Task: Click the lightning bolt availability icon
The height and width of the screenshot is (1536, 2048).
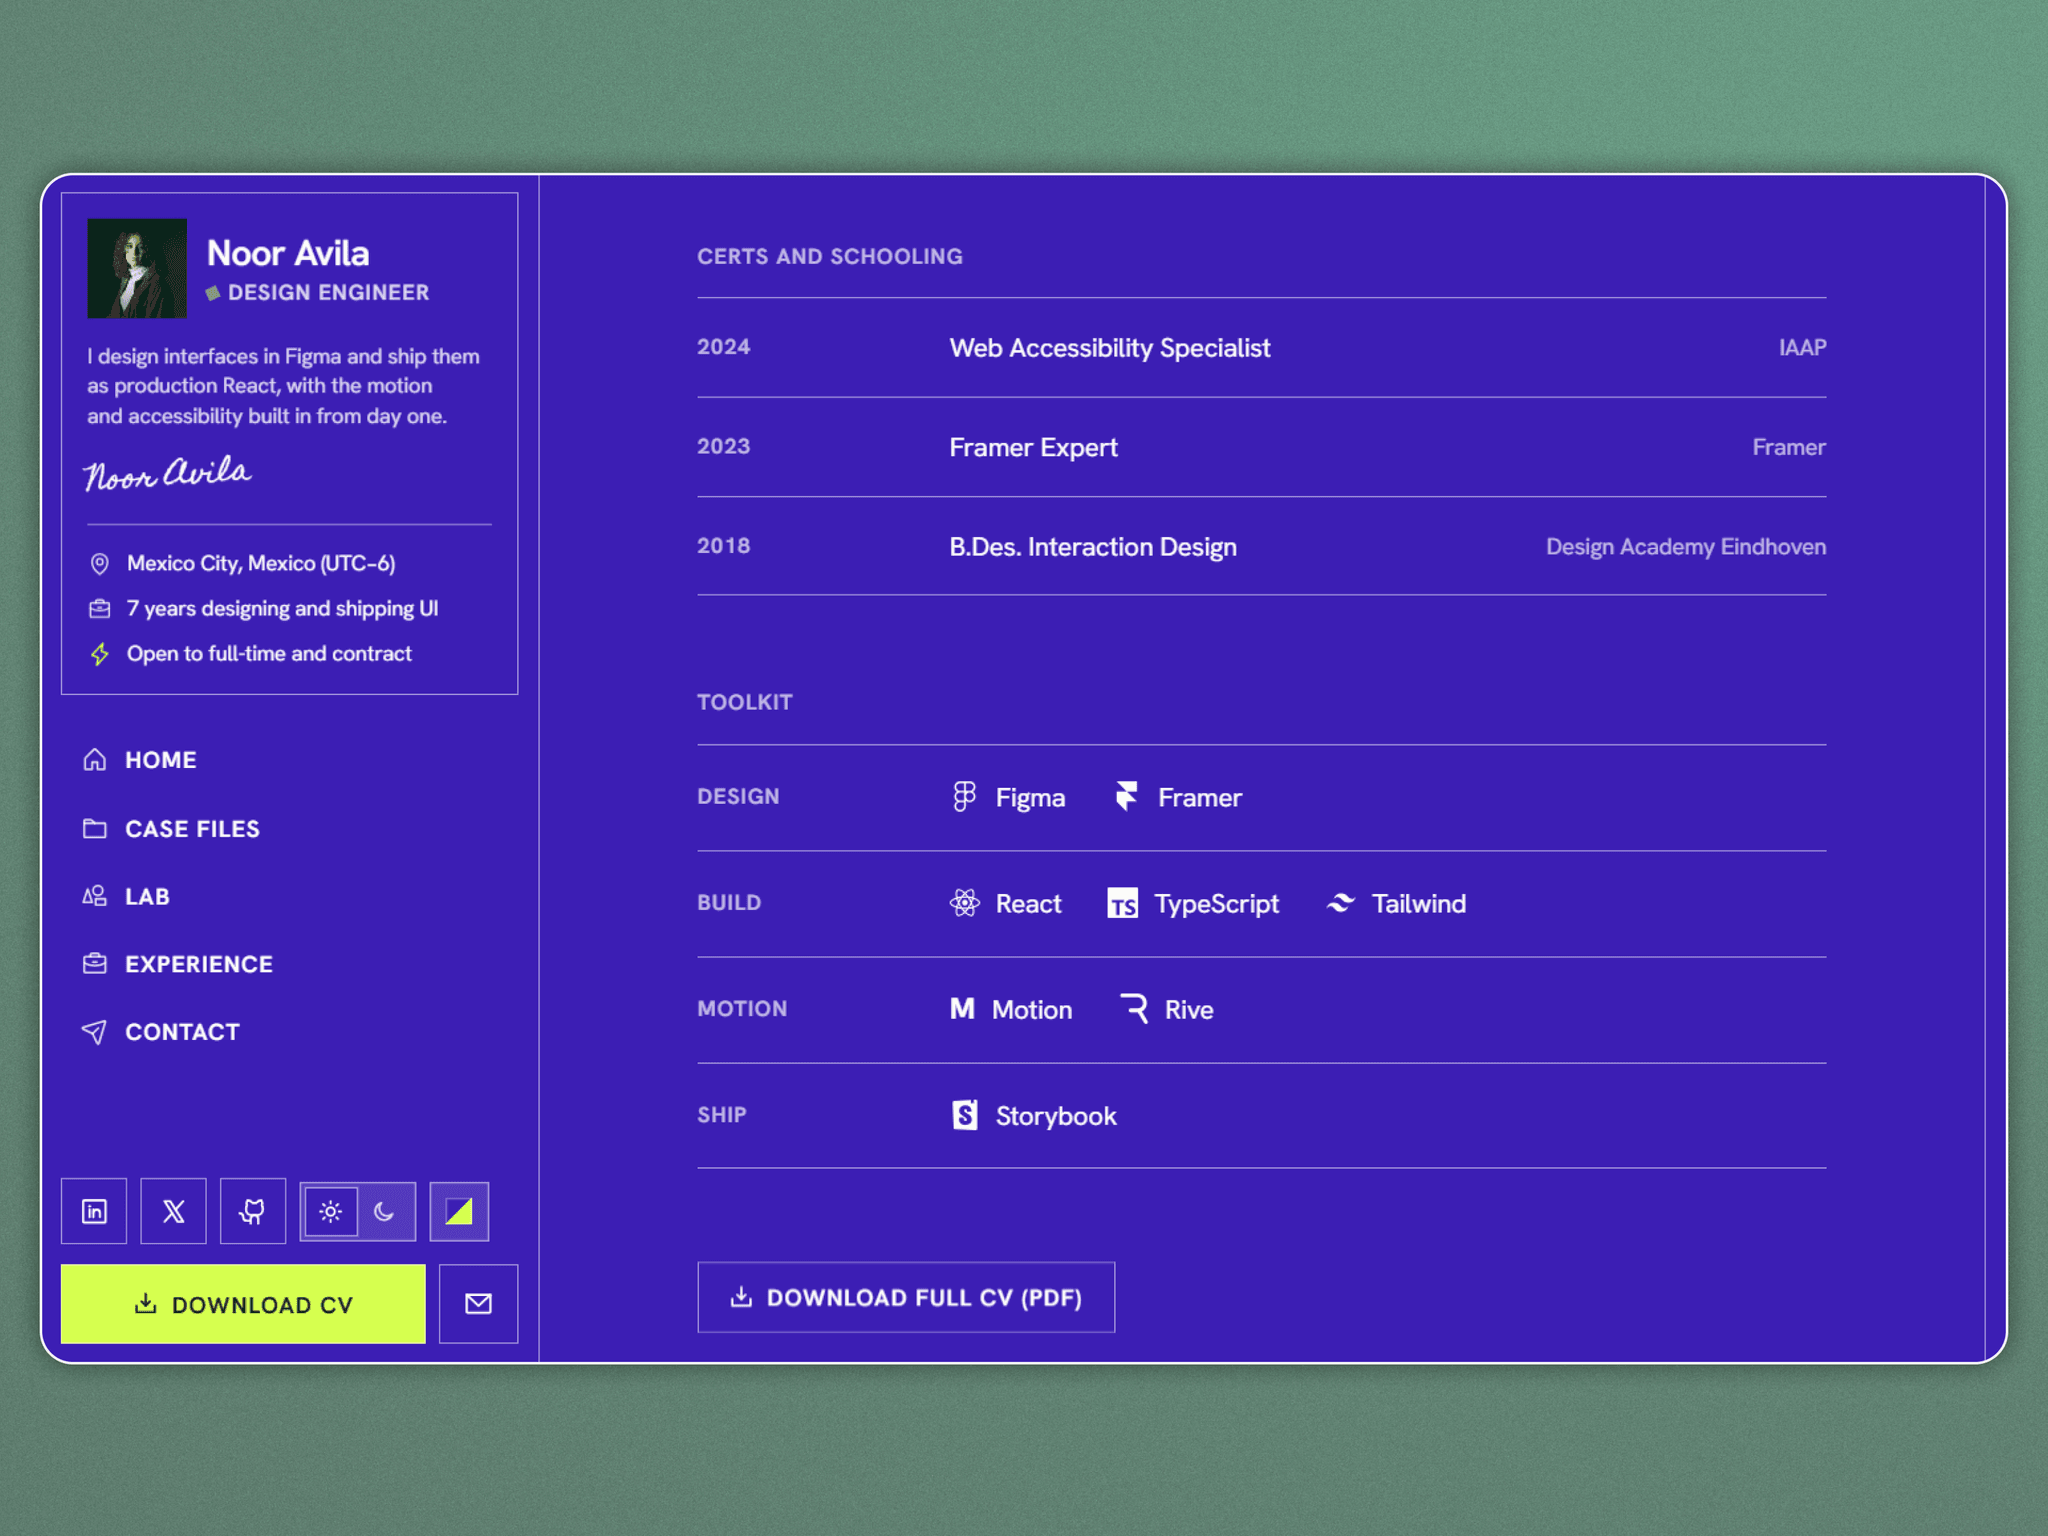Action: click(100, 655)
